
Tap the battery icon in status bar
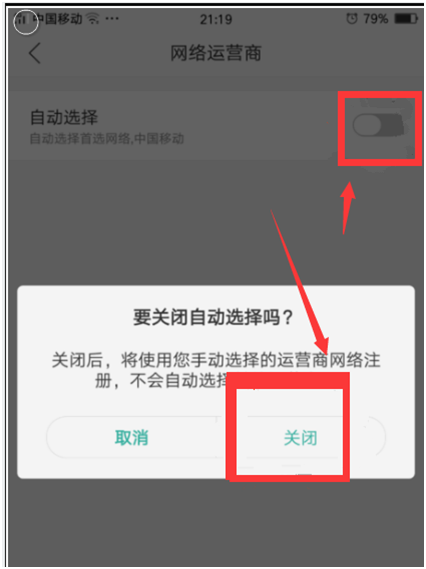coord(406,18)
